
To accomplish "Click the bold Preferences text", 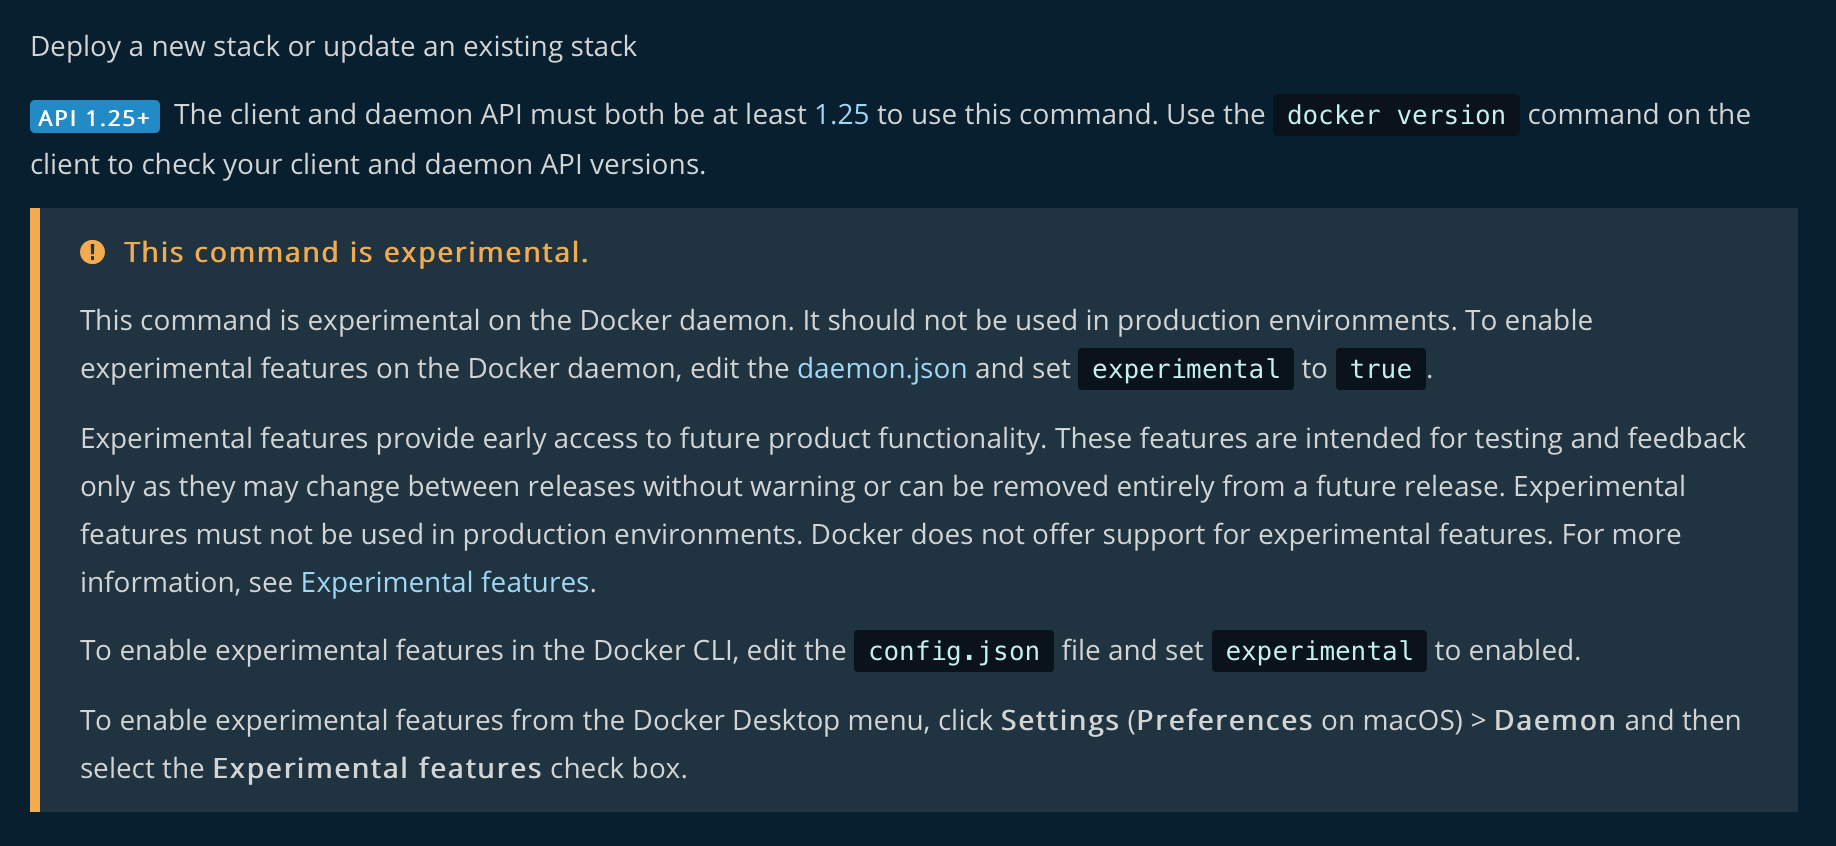I will pos(1224,720).
